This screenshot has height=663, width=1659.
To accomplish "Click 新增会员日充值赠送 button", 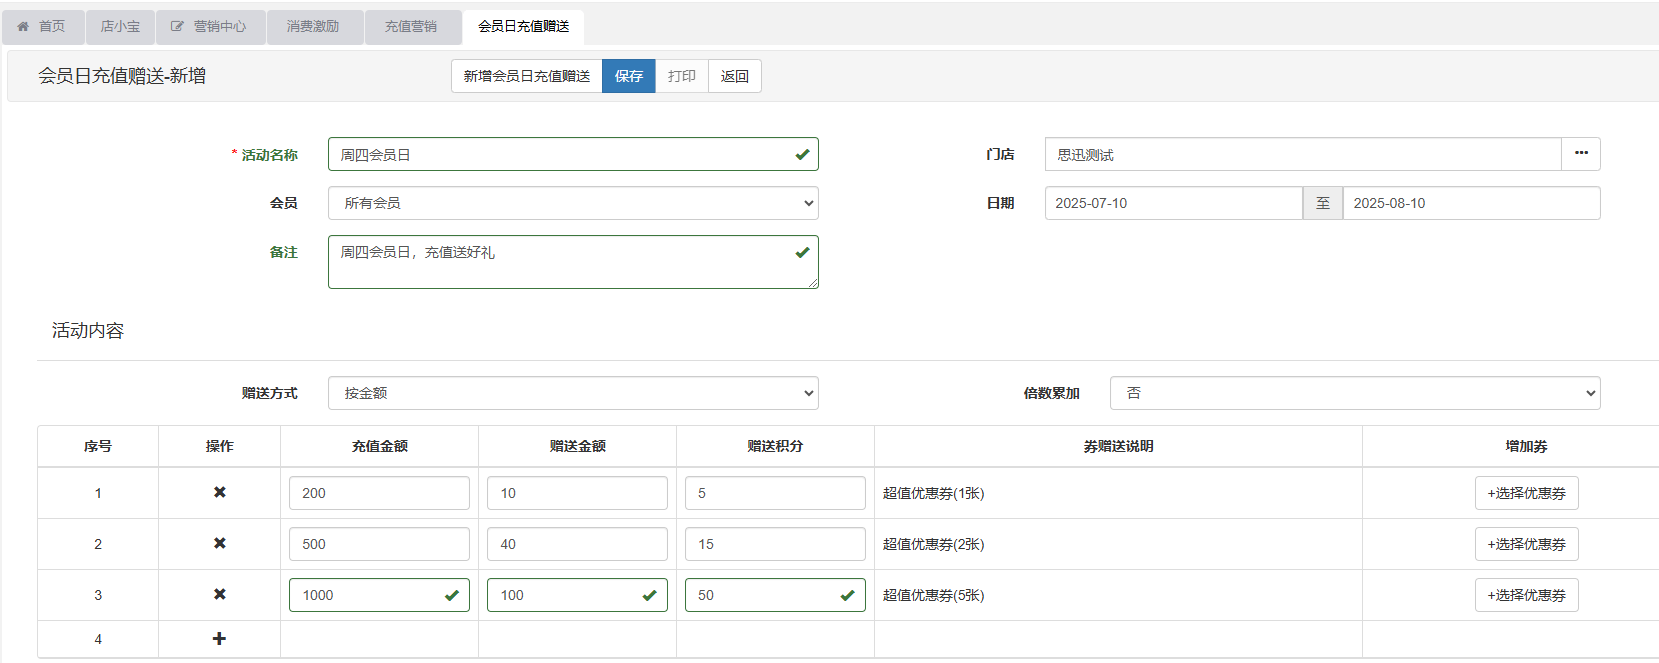I will pyautogui.click(x=526, y=76).
